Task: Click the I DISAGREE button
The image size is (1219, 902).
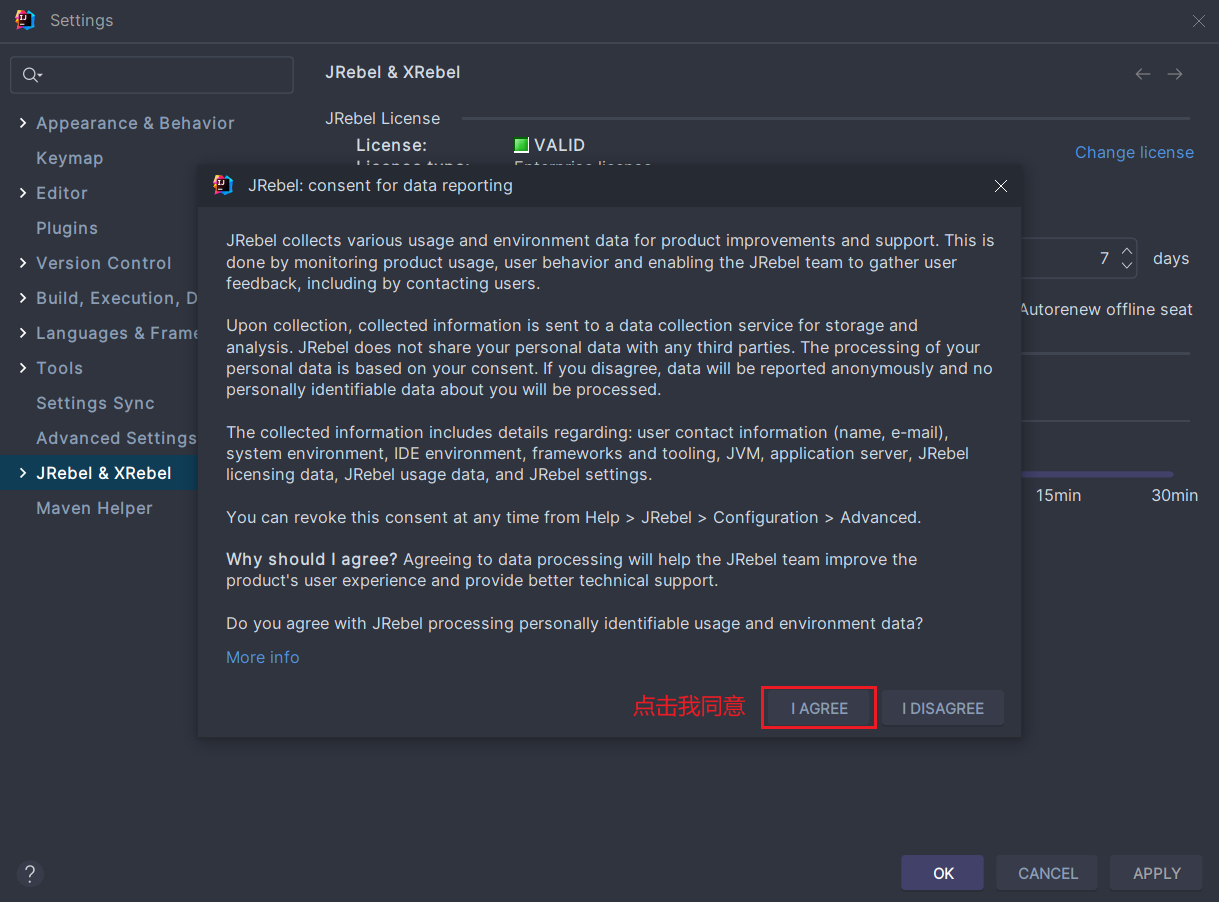Action: coord(942,708)
